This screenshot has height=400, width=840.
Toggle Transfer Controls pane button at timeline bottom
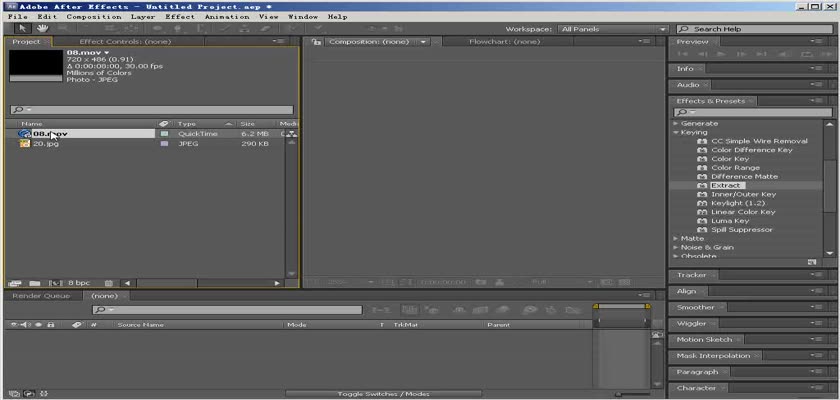(29, 394)
